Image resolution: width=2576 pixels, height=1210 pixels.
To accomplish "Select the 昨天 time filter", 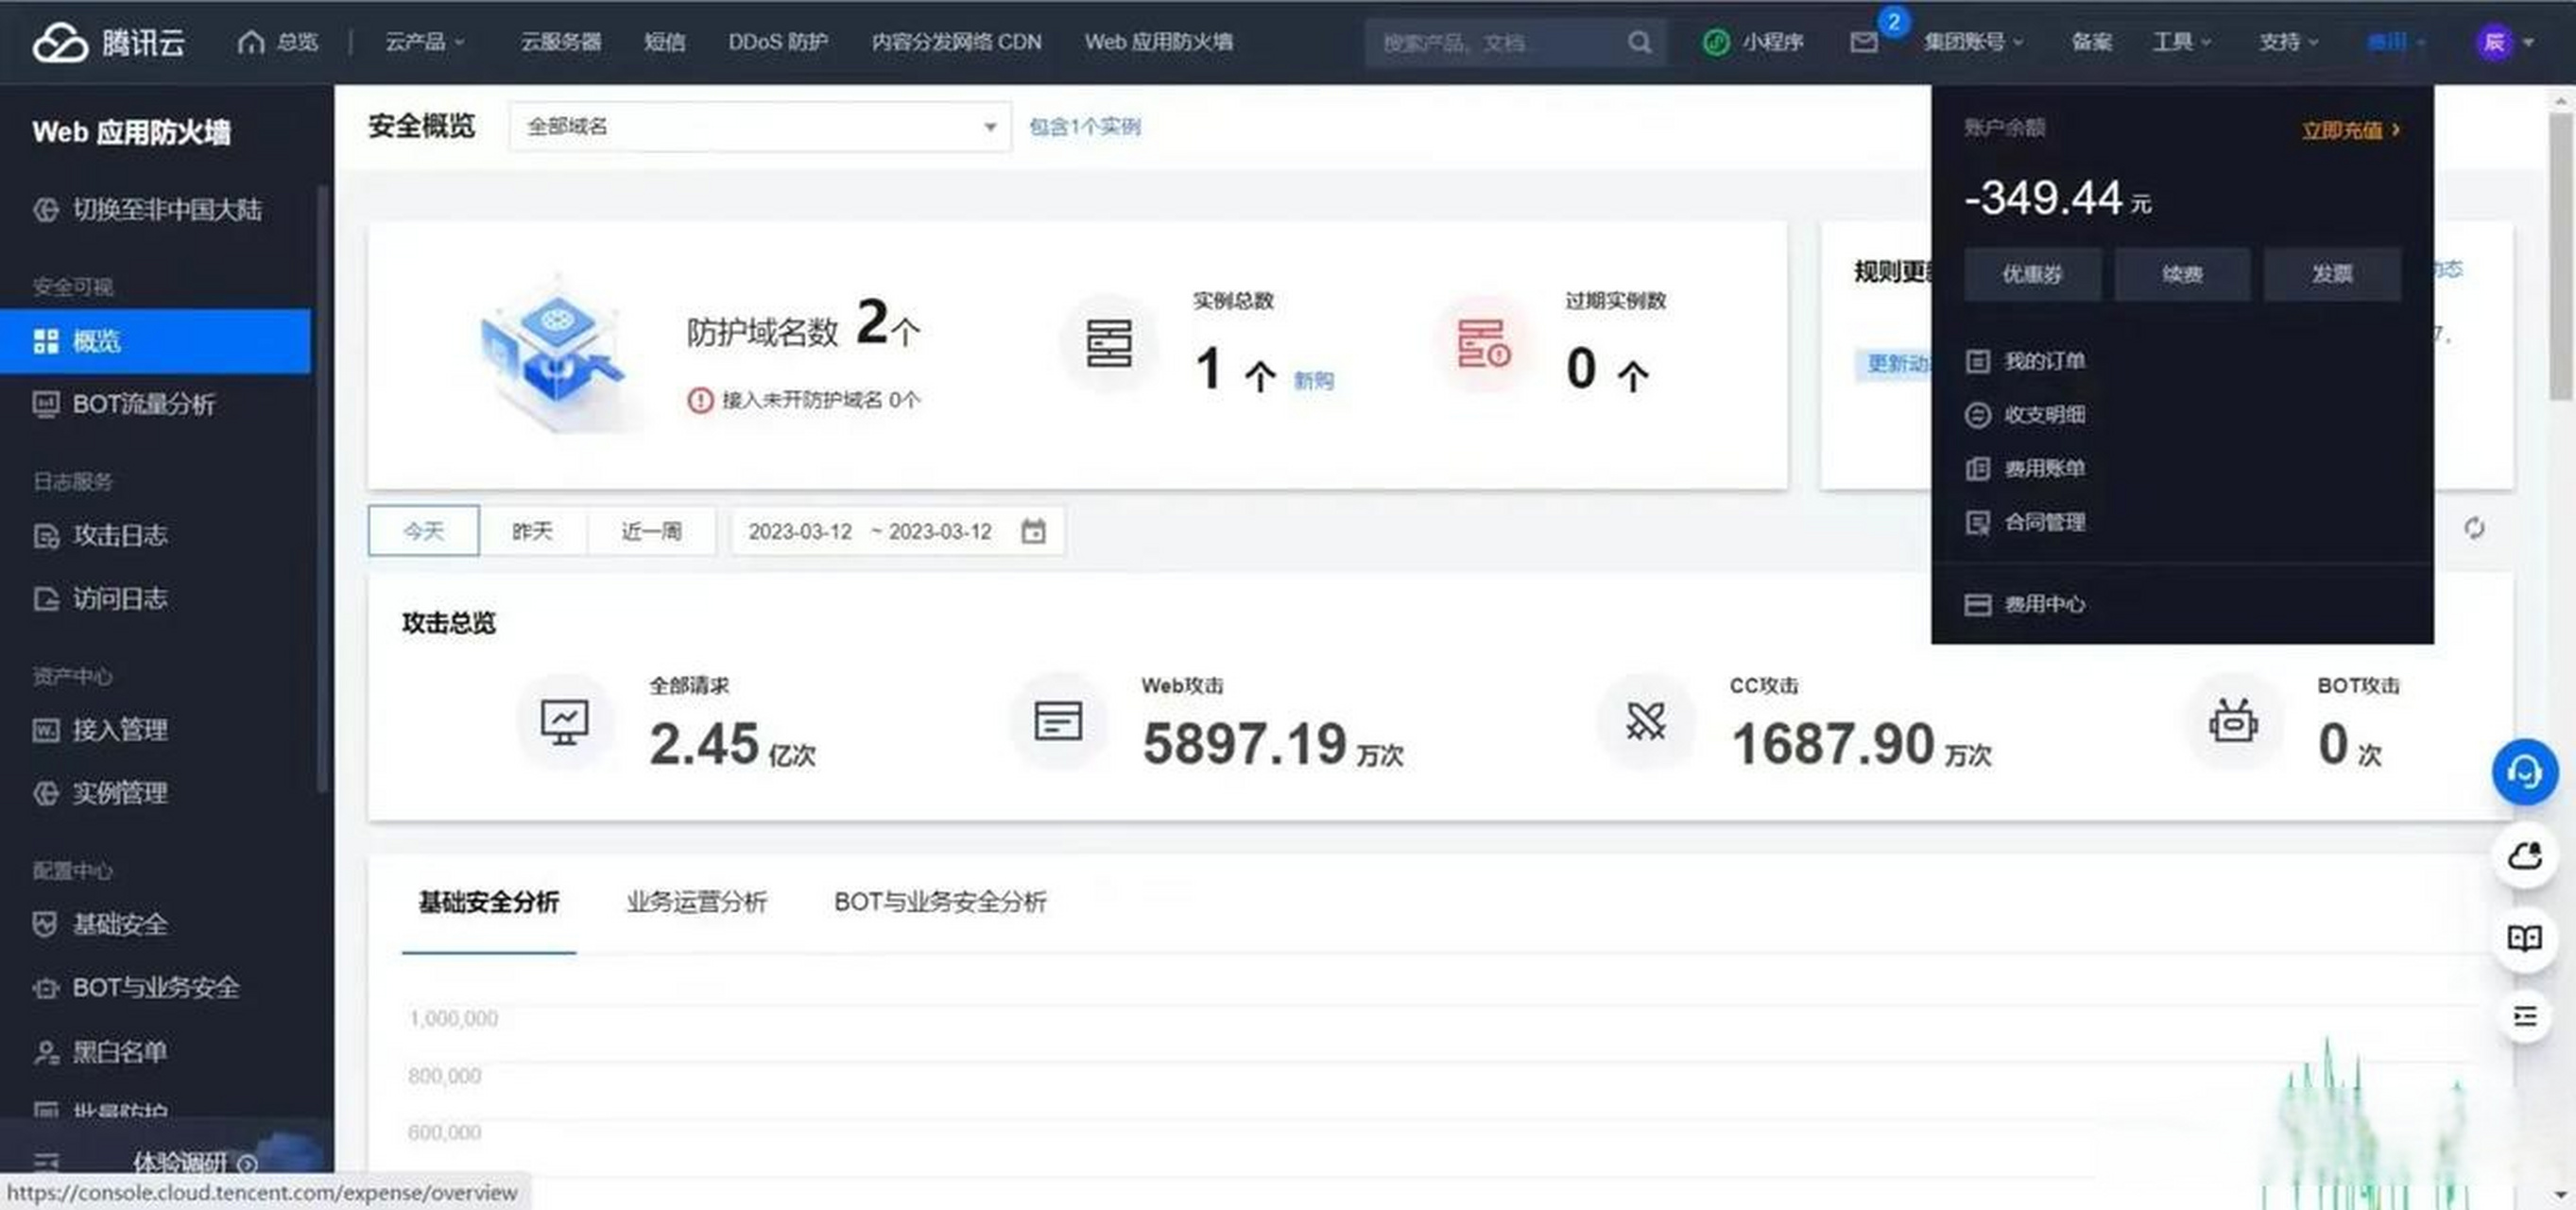I will [x=532, y=530].
